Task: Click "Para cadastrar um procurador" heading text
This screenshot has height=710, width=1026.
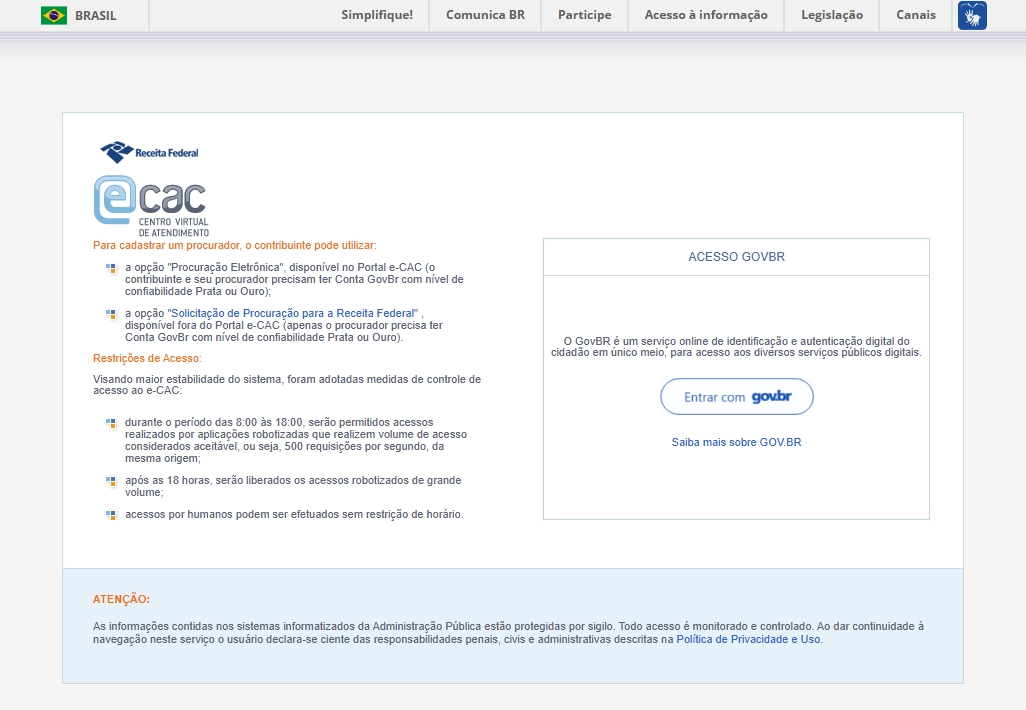Action: pos(235,245)
